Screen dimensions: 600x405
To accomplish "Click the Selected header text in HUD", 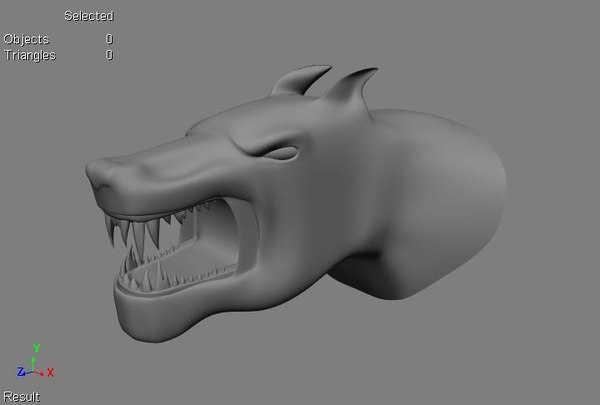I will (89, 16).
